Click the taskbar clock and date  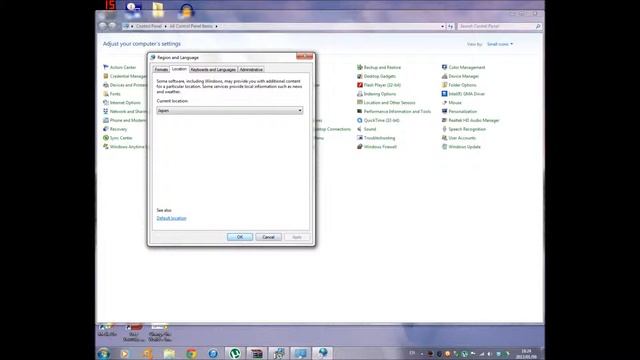[526, 354]
